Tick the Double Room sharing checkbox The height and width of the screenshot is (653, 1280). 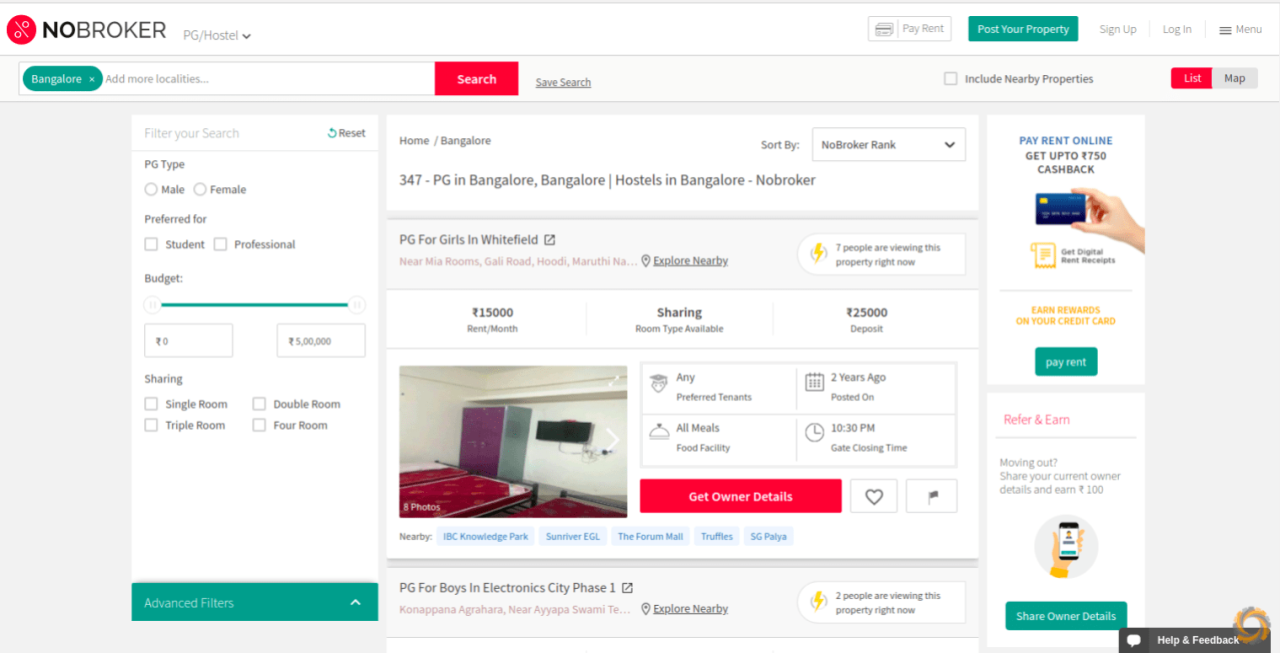pyautogui.click(x=259, y=404)
